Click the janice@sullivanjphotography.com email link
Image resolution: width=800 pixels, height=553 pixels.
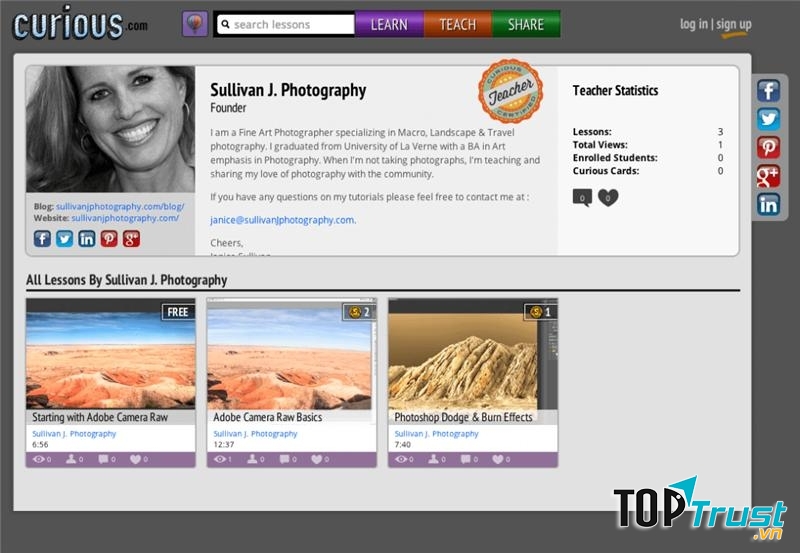pyautogui.click(x=283, y=220)
